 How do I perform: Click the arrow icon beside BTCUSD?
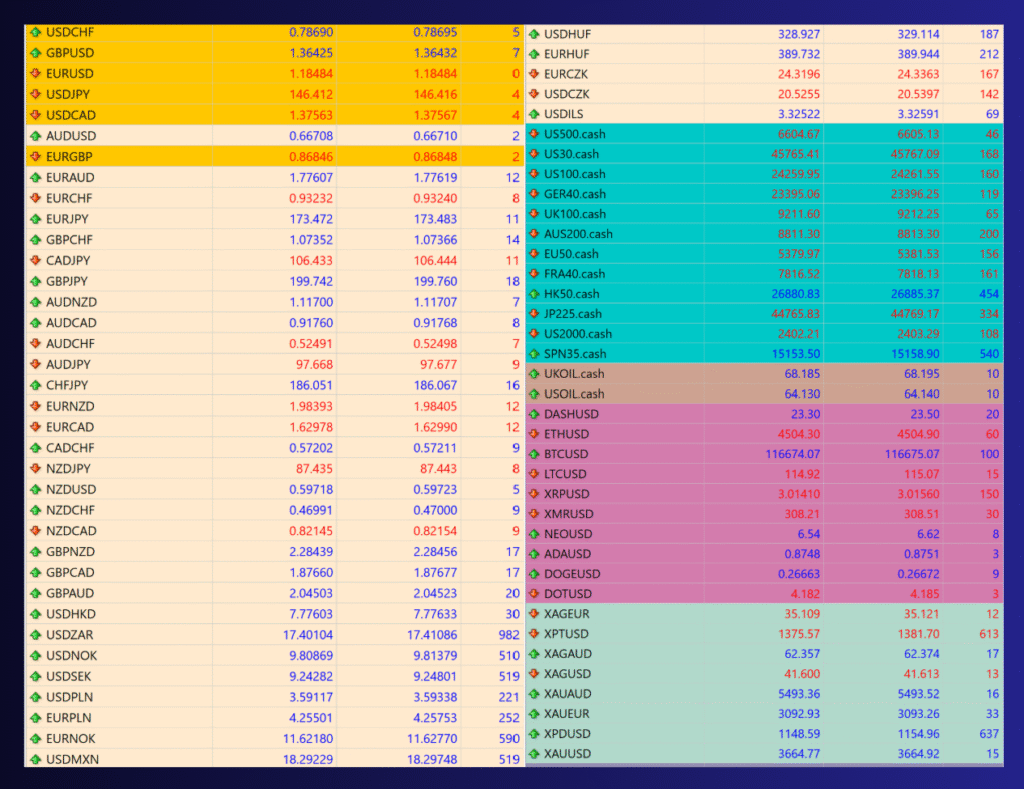534,454
